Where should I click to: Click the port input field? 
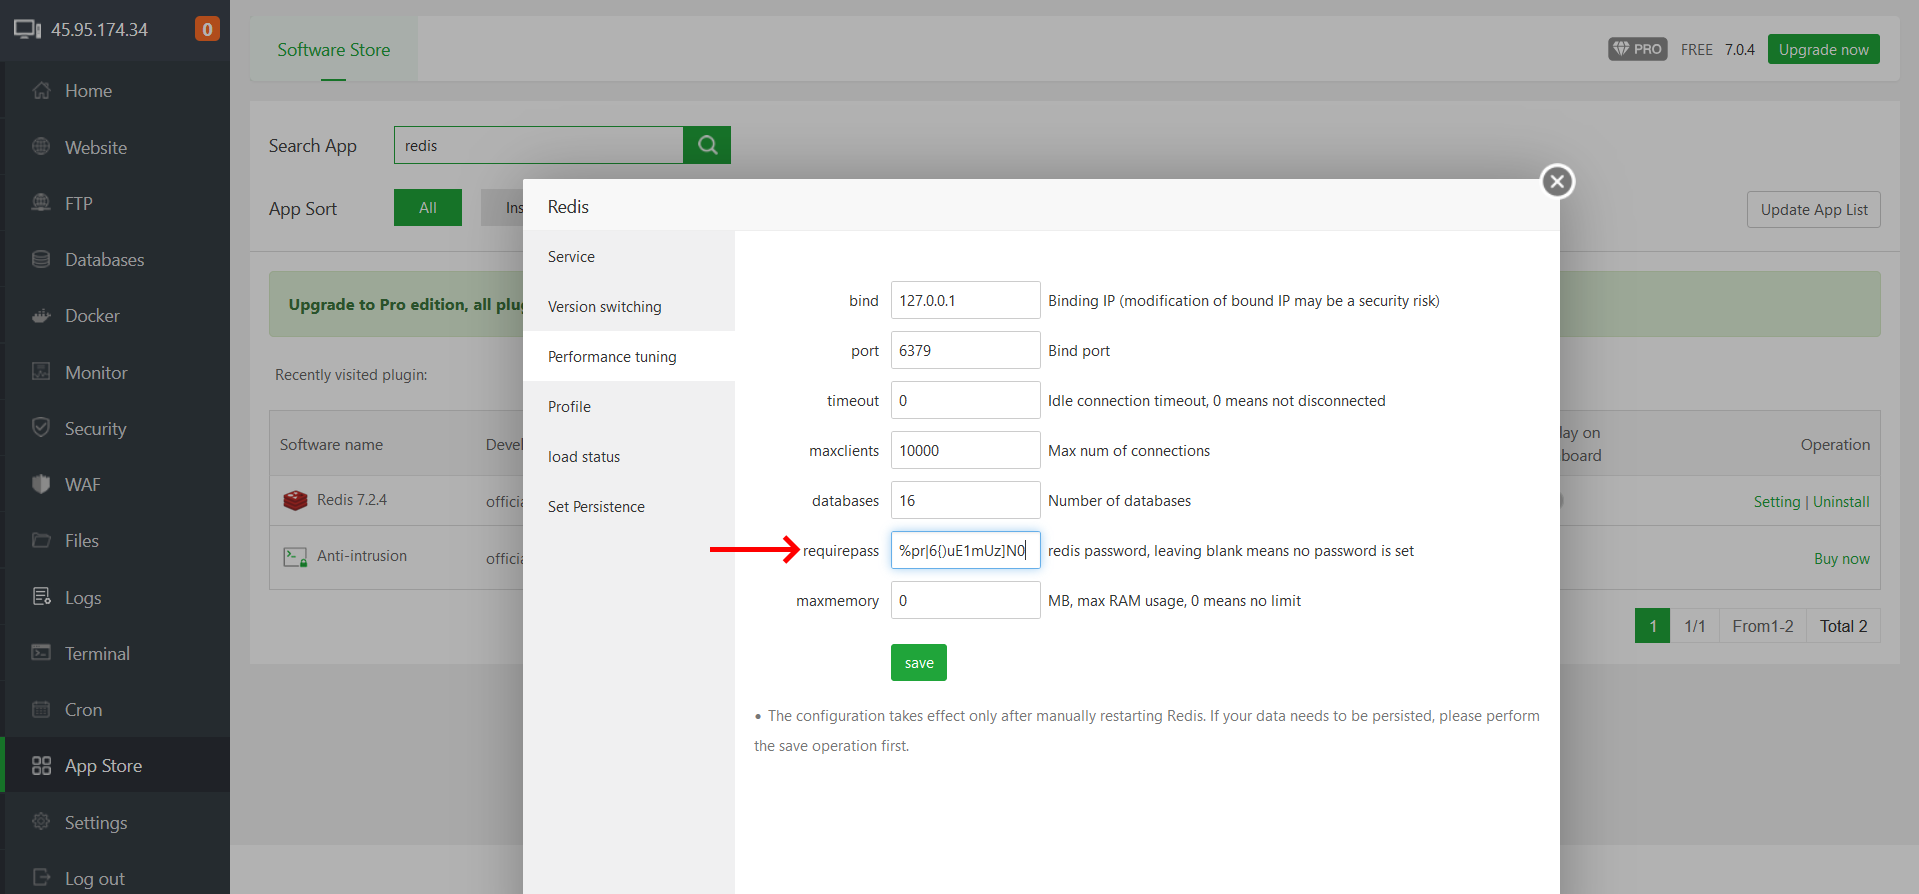[965, 350]
